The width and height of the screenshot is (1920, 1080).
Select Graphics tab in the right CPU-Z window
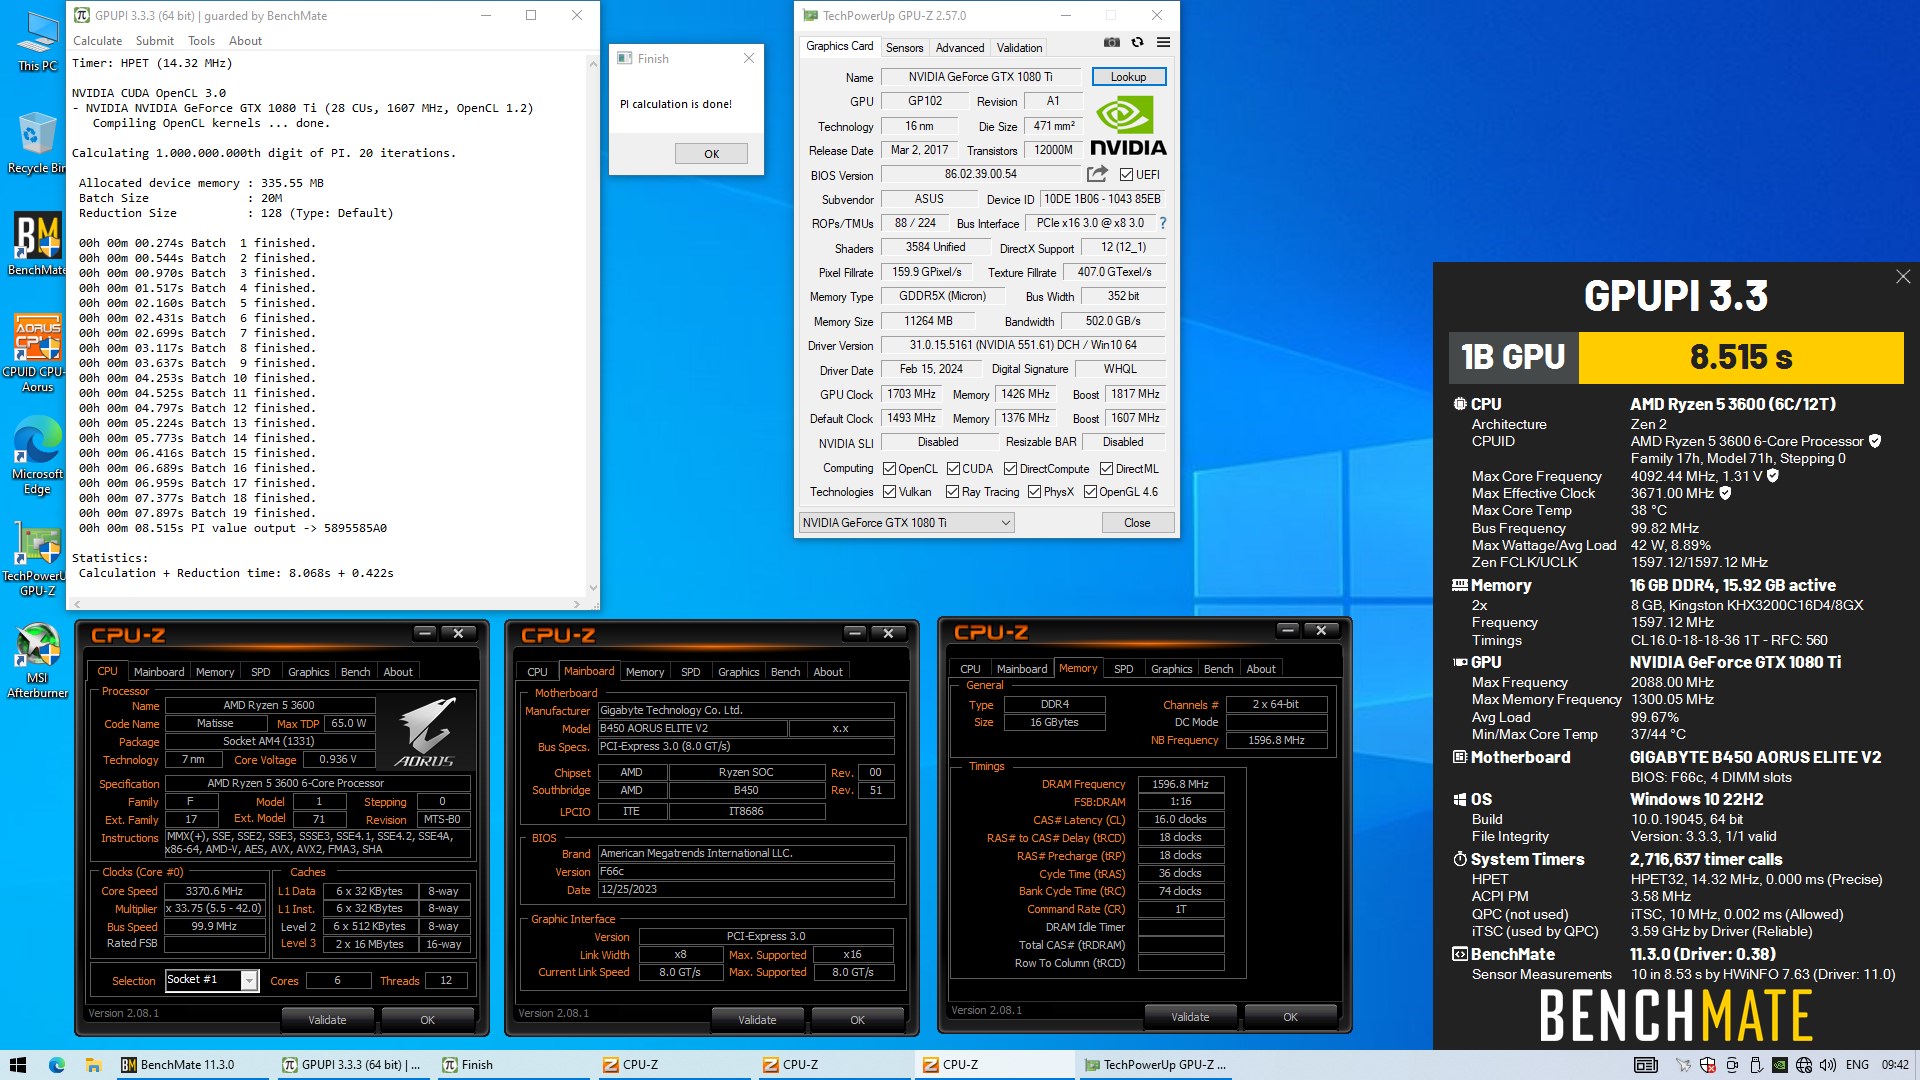(1171, 669)
